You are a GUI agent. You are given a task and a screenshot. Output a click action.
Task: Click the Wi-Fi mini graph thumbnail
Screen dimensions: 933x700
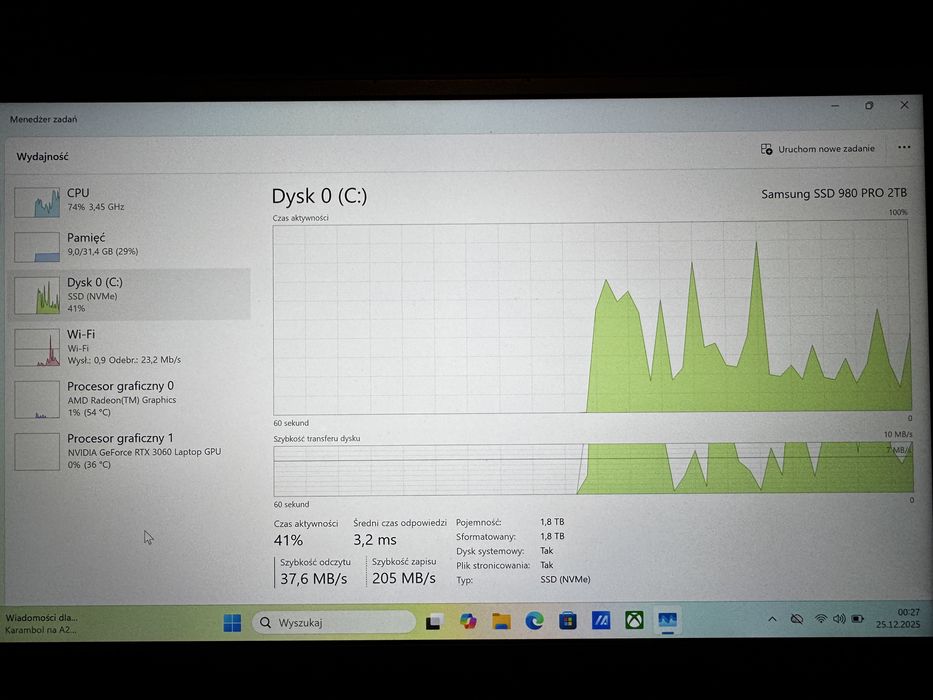pyautogui.click(x=37, y=348)
